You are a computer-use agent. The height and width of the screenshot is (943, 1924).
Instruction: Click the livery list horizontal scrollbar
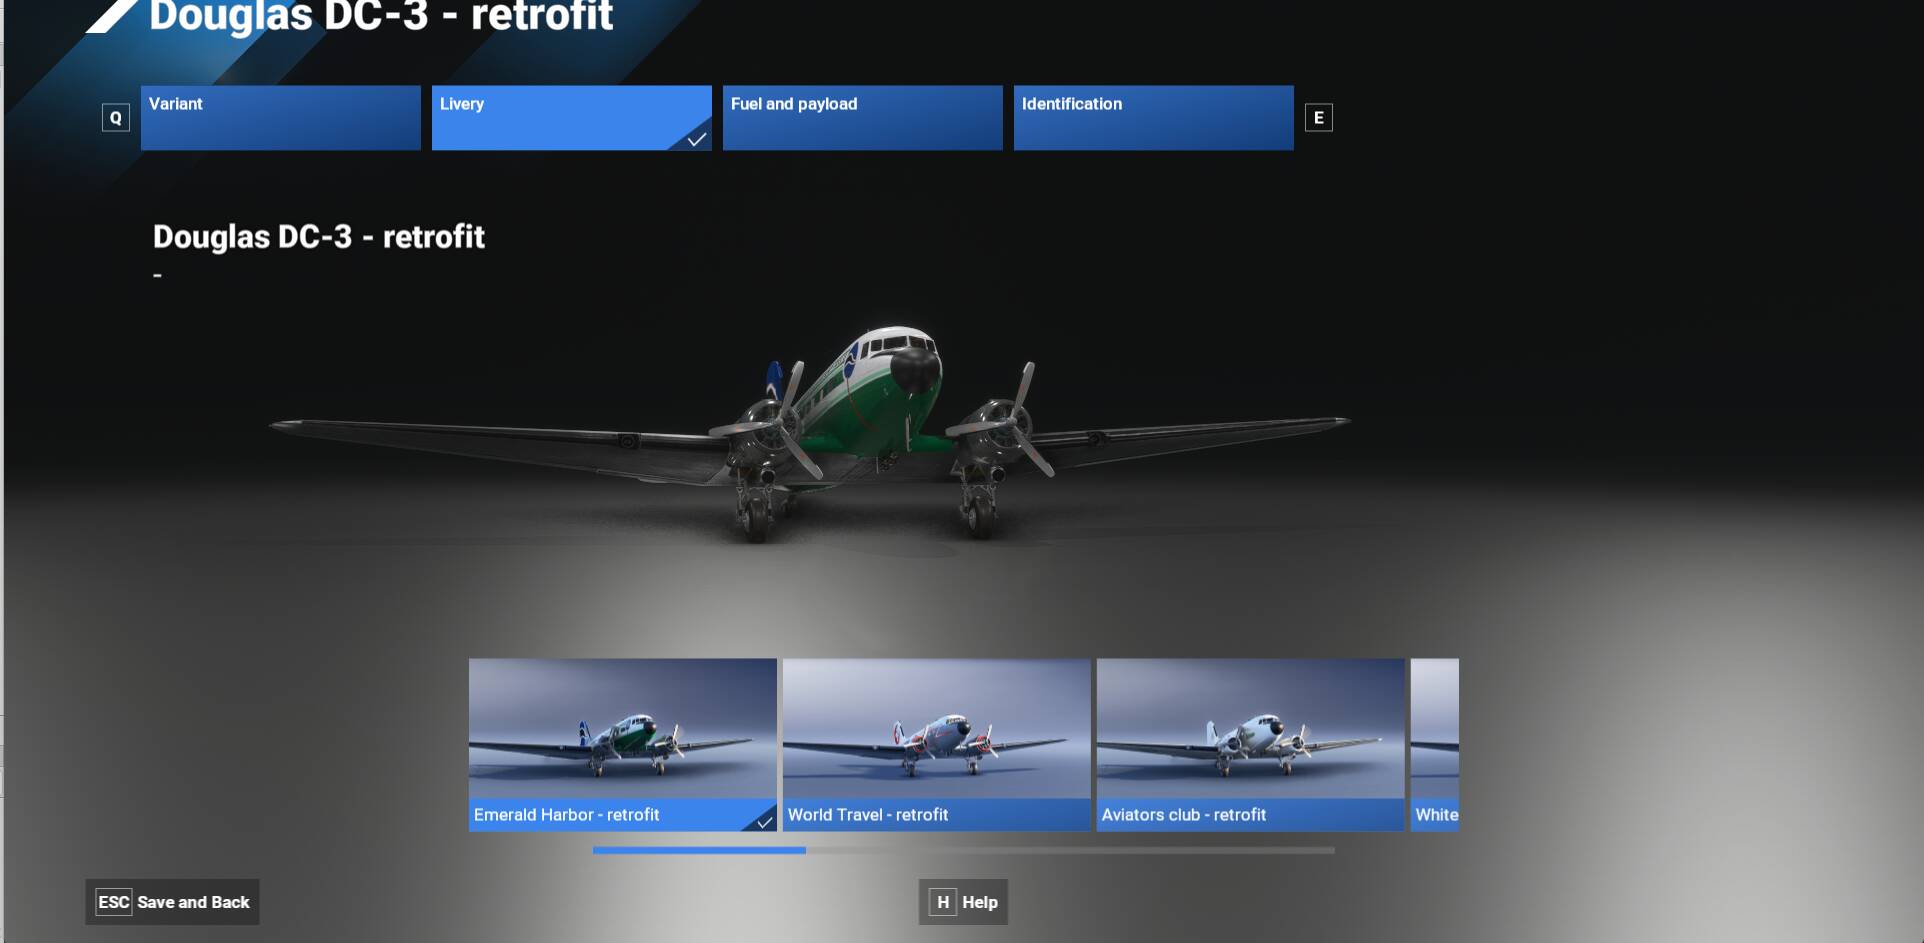pyautogui.click(x=964, y=851)
